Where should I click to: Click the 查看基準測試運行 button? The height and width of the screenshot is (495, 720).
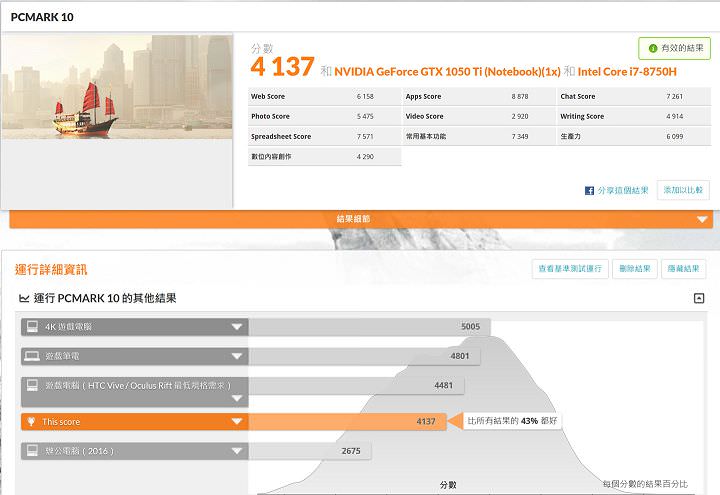[x=570, y=269]
